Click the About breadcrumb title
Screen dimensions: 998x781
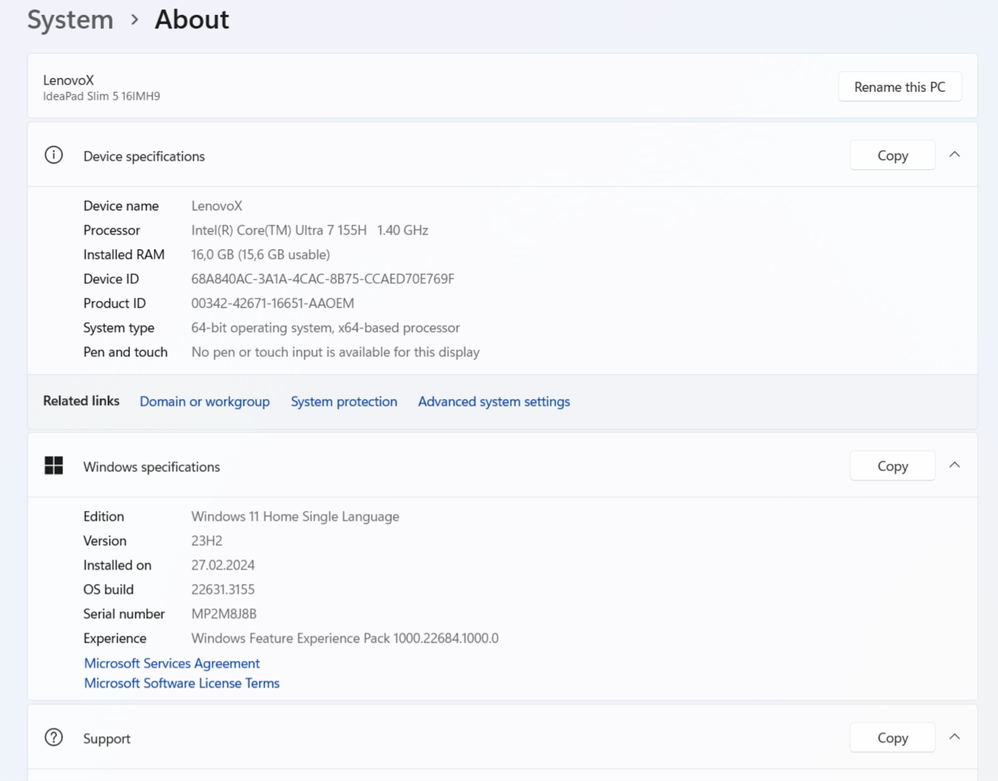192,20
